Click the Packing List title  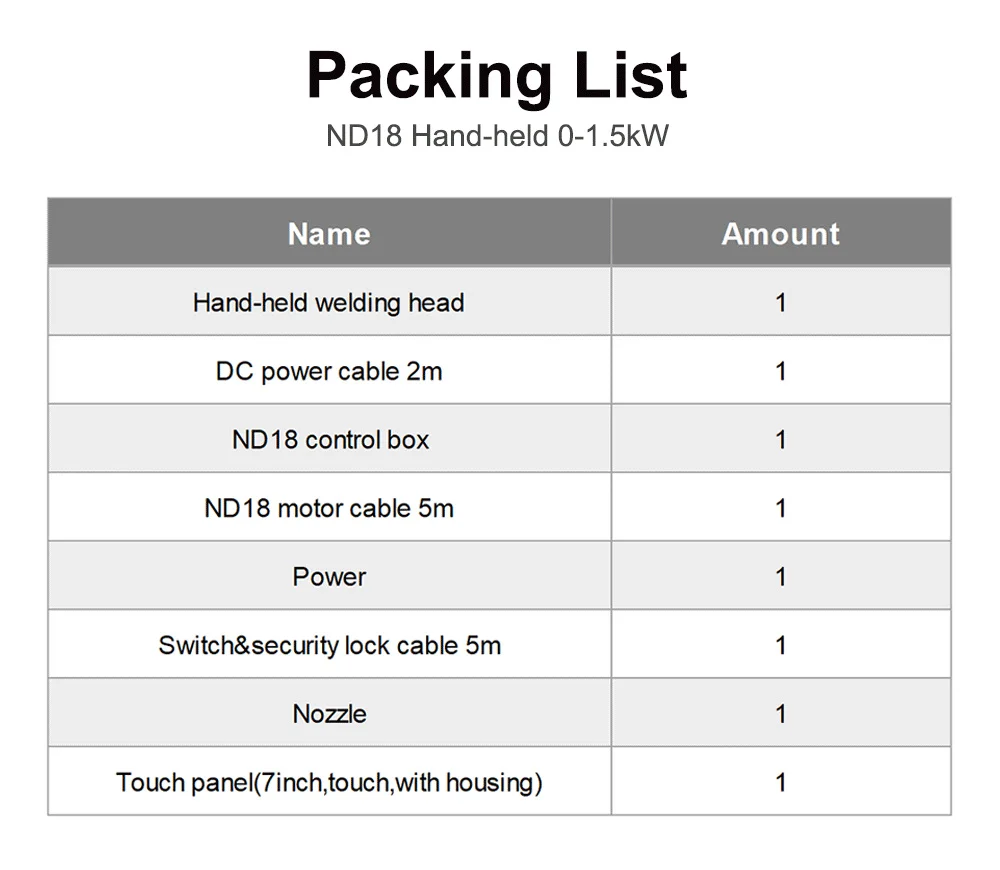point(497,74)
